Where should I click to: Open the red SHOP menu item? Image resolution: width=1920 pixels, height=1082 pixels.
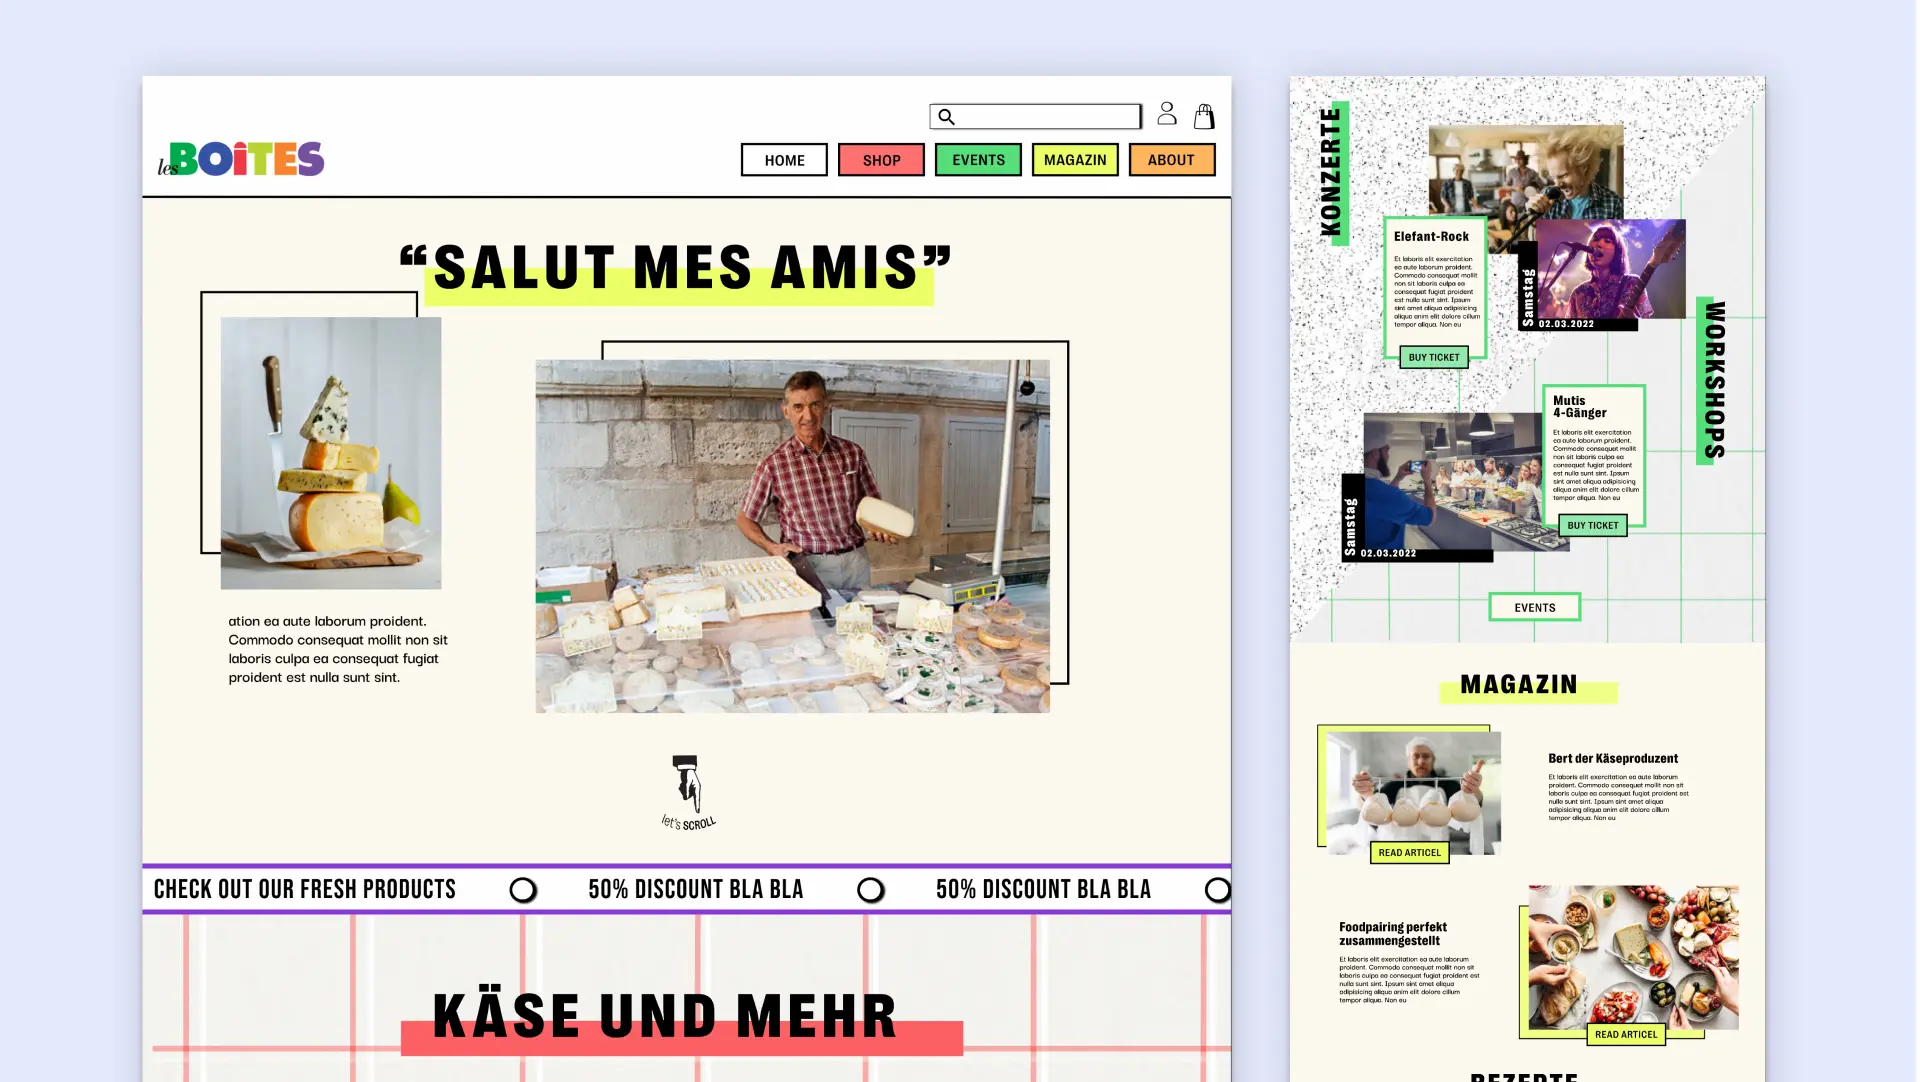881,160
